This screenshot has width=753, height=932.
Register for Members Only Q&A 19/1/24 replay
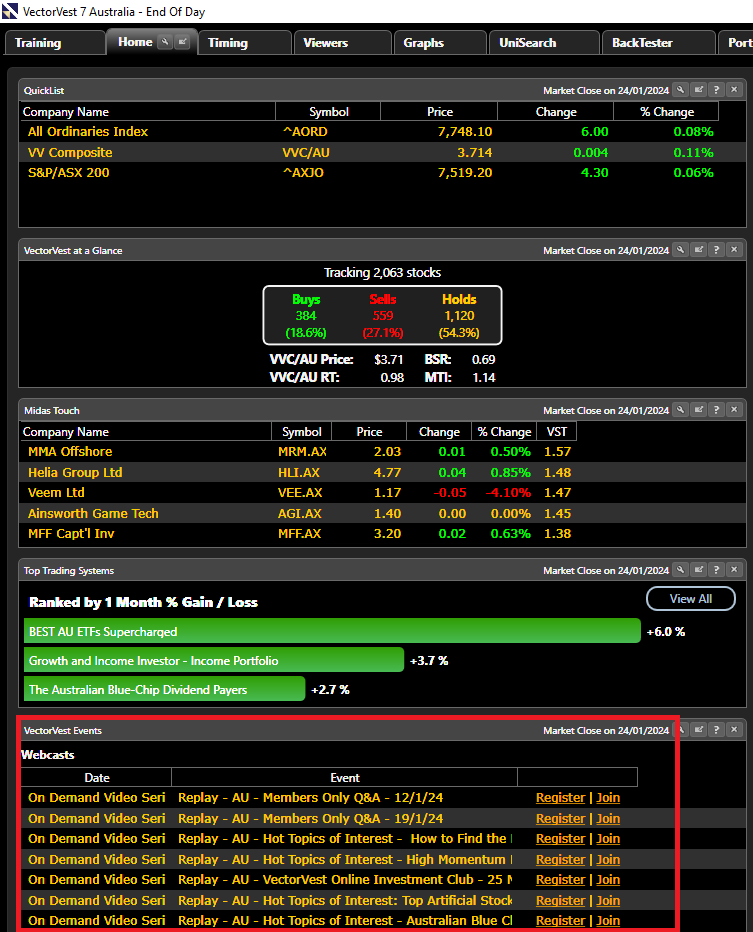pos(560,818)
